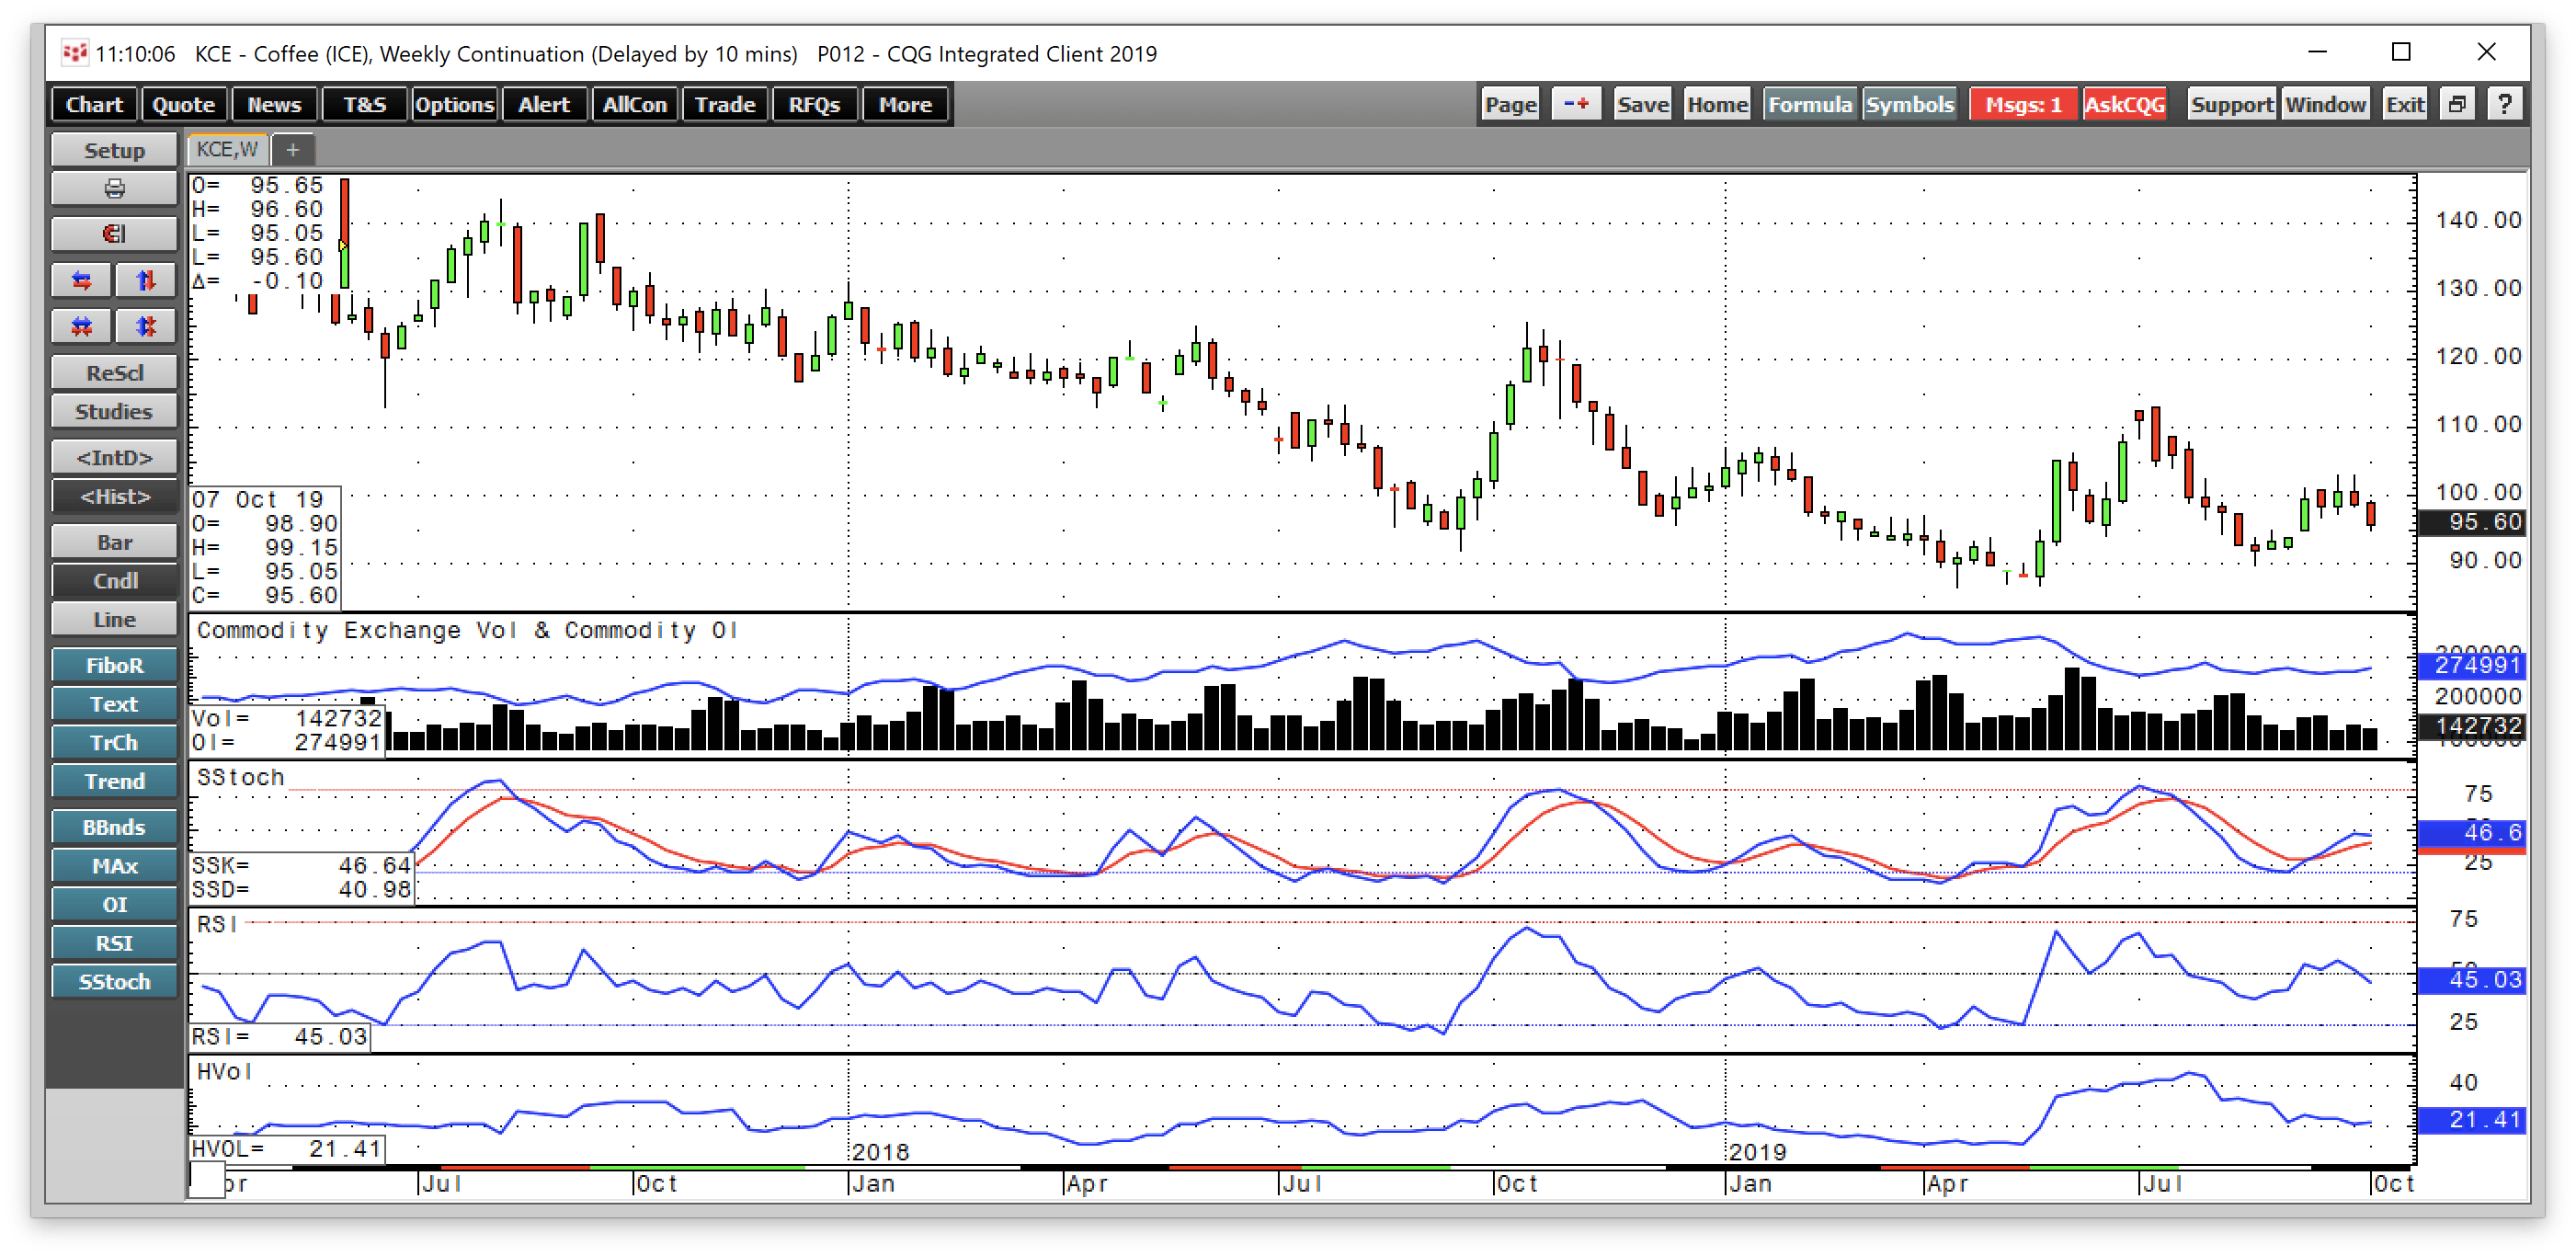Click the Home button
The height and width of the screenshot is (1256, 2576).
(1716, 104)
